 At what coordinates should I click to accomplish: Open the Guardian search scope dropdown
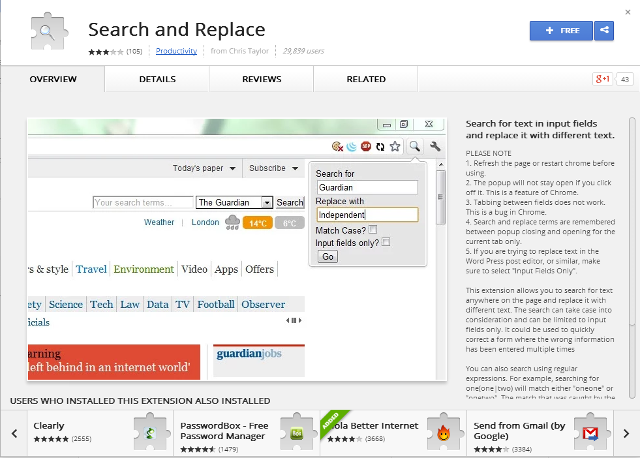point(234,202)
